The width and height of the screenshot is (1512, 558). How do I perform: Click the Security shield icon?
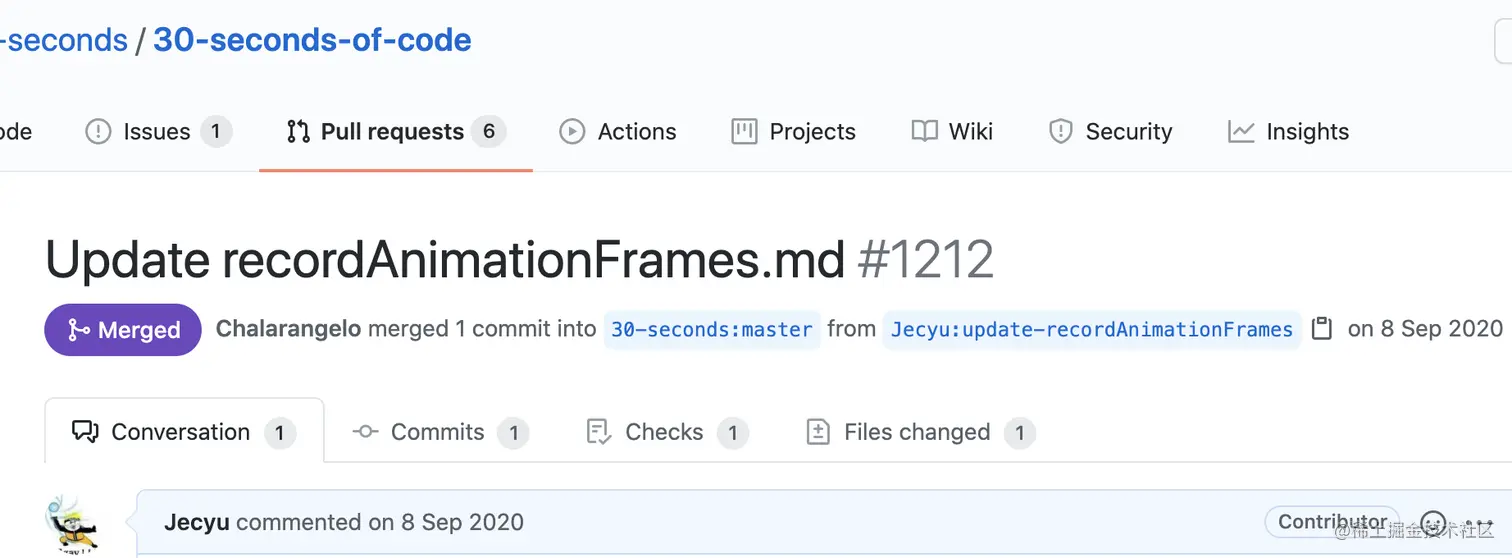[1061, 132]
